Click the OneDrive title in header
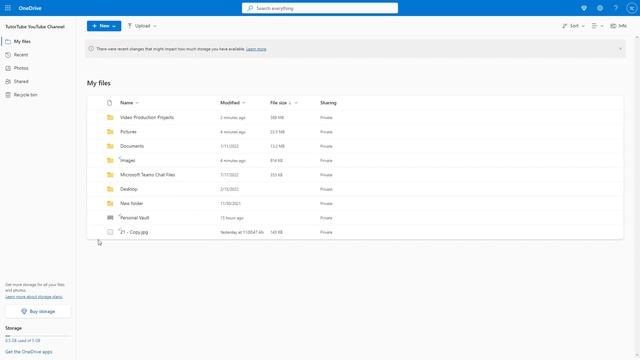Viewport: 640px width, 360px height. click(x=30, y=8)
